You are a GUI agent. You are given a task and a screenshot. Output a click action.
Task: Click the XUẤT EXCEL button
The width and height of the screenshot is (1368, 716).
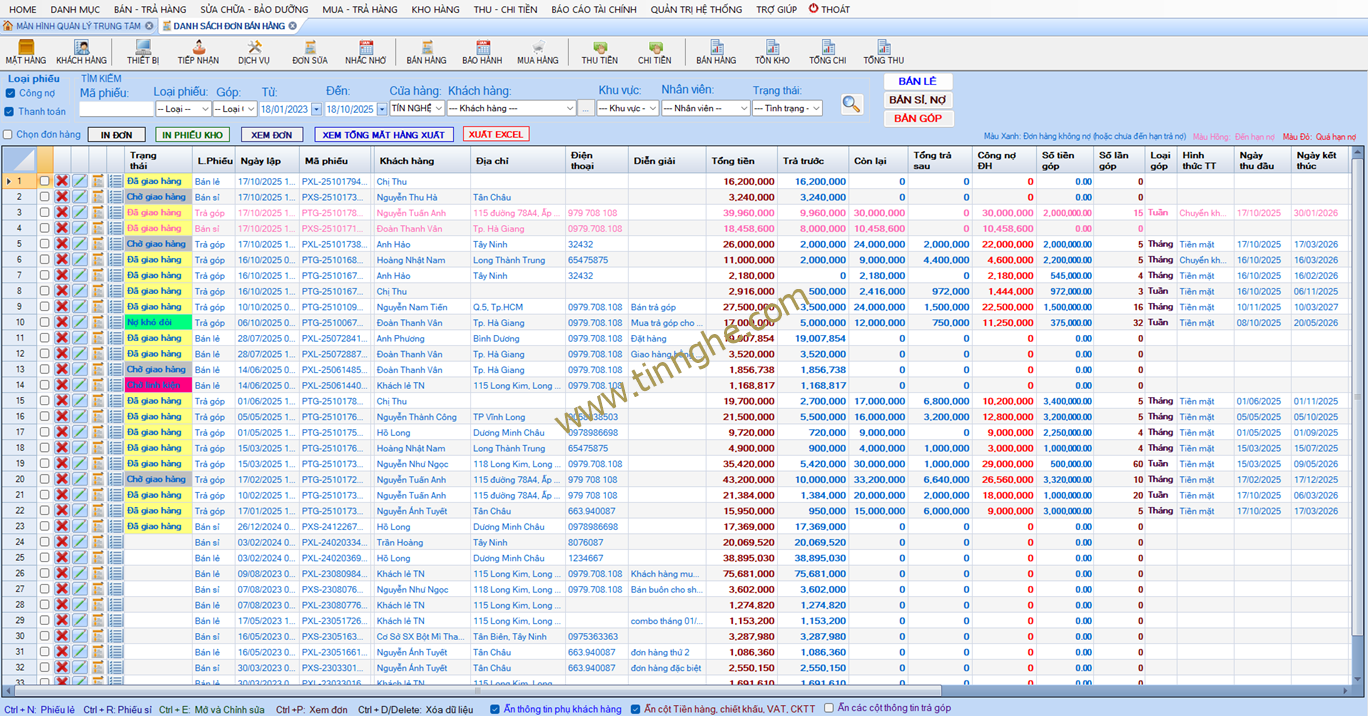[496, 134]
